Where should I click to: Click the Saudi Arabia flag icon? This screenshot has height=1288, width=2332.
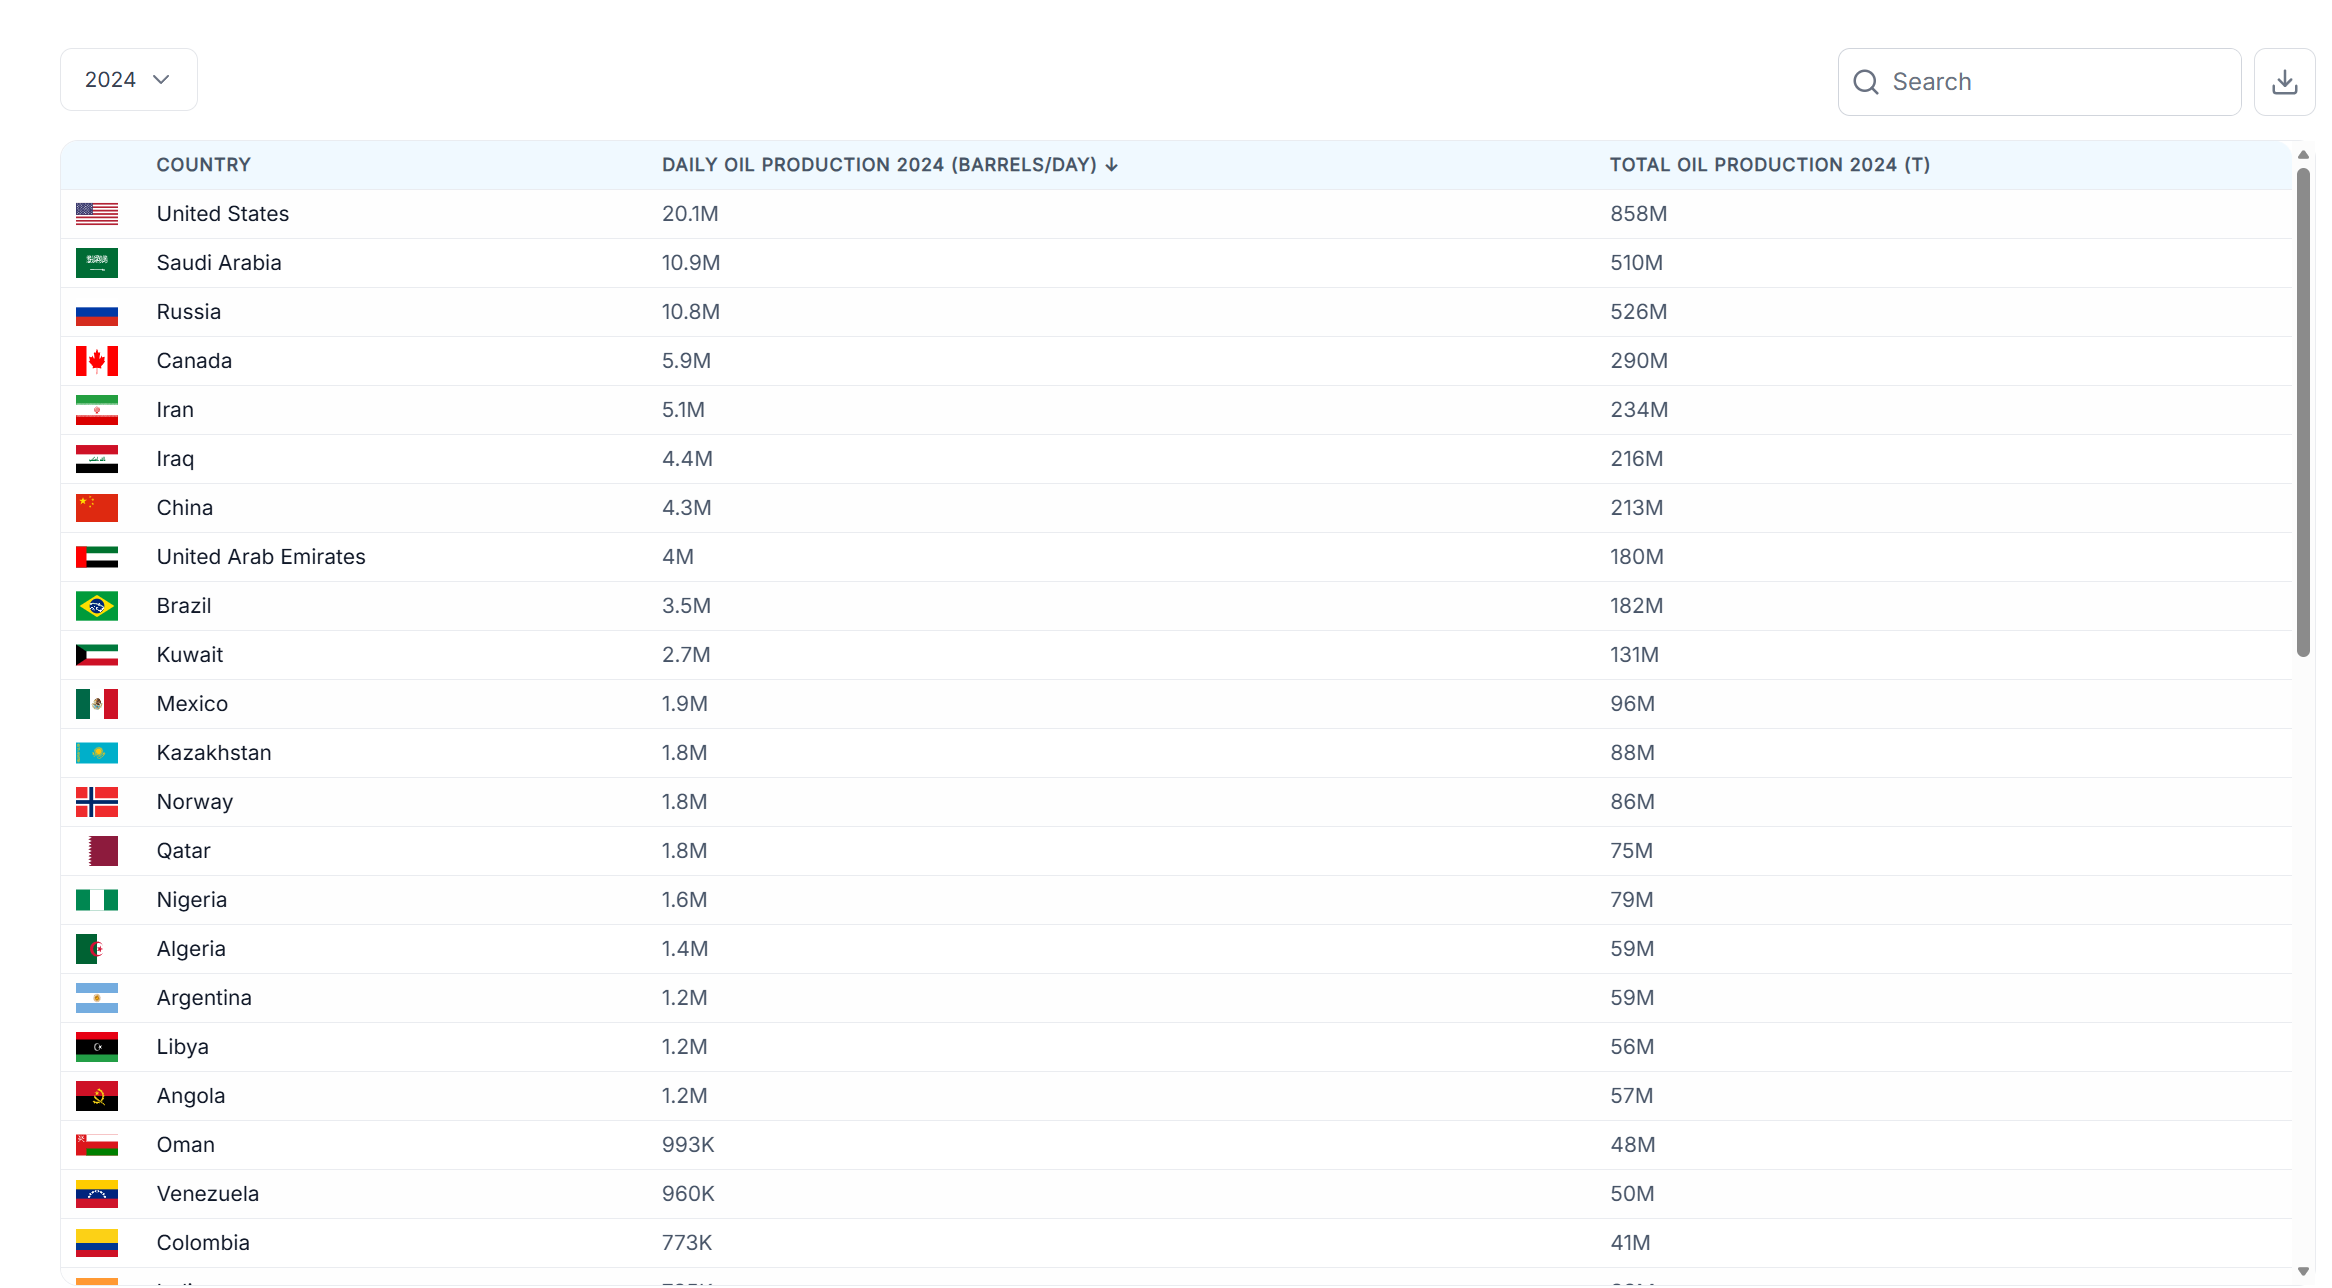pyautogui.click(x=97, y=263)
